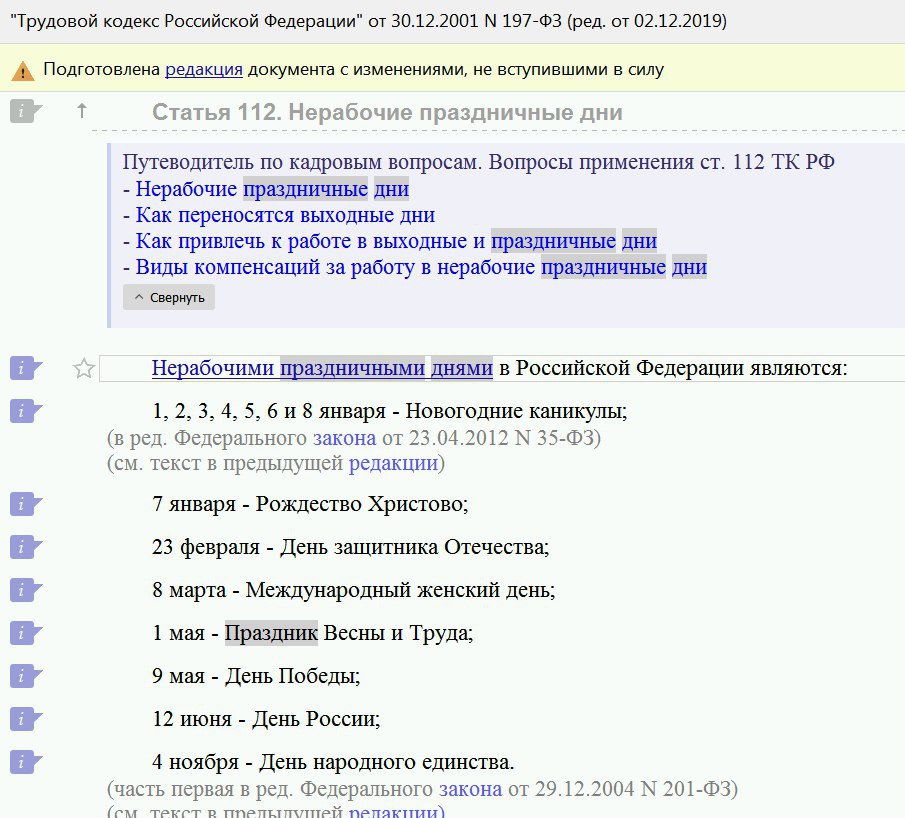Open info icon for Праздник Весны и Труда
Image resolution: width=905 pixels, height=818 pixels.
point(25,633)
